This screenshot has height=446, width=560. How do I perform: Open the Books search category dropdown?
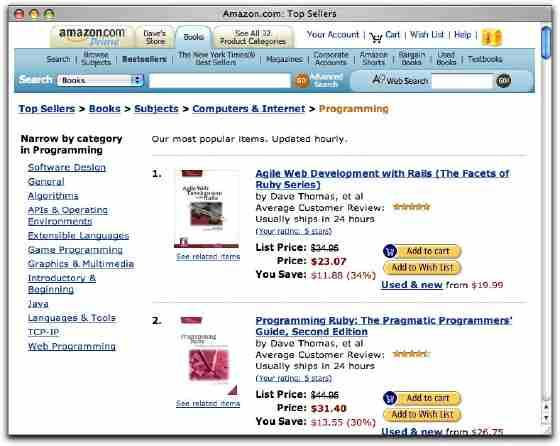(100, 80)
